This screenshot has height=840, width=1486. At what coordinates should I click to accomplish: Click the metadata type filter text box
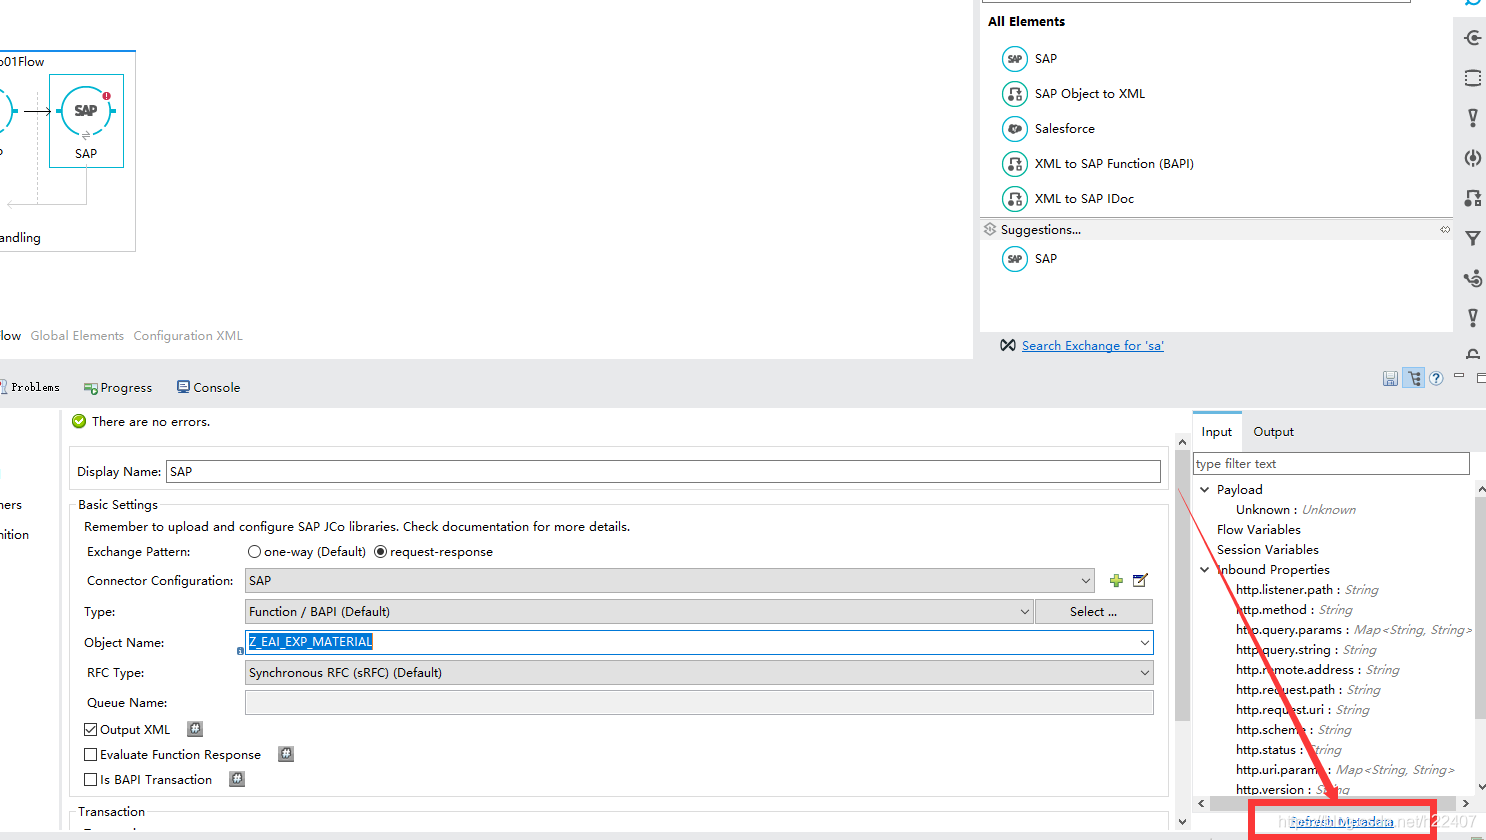coord(1331,464)
